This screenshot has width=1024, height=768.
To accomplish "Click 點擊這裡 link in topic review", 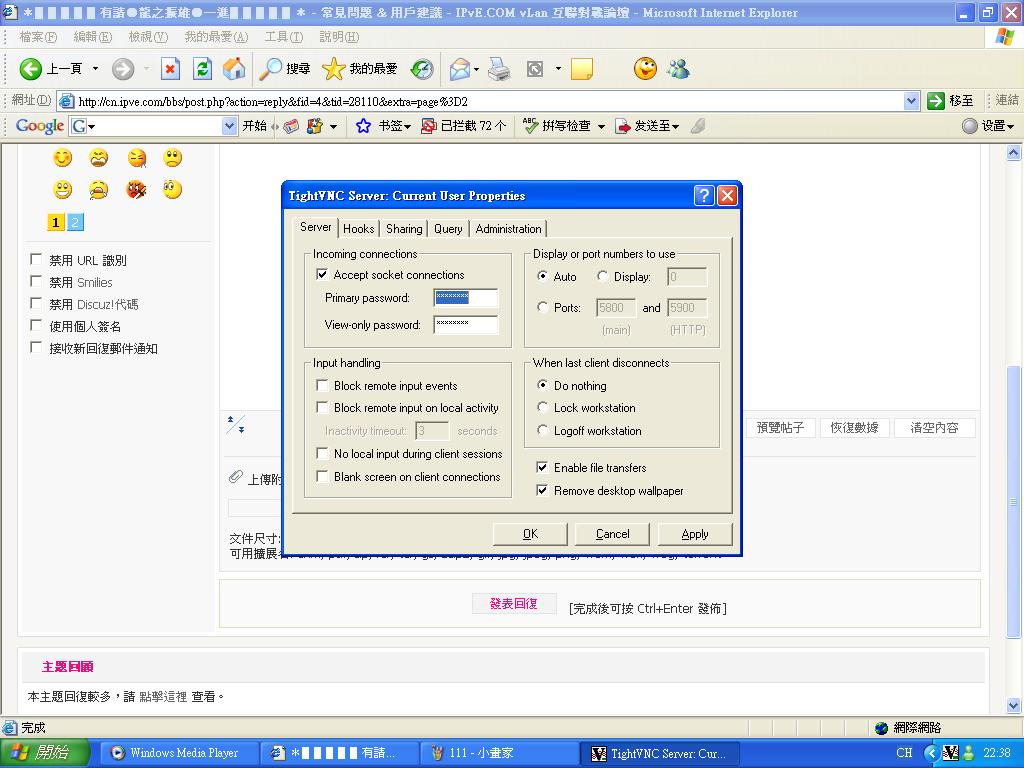I will click(x=163, y=697).
